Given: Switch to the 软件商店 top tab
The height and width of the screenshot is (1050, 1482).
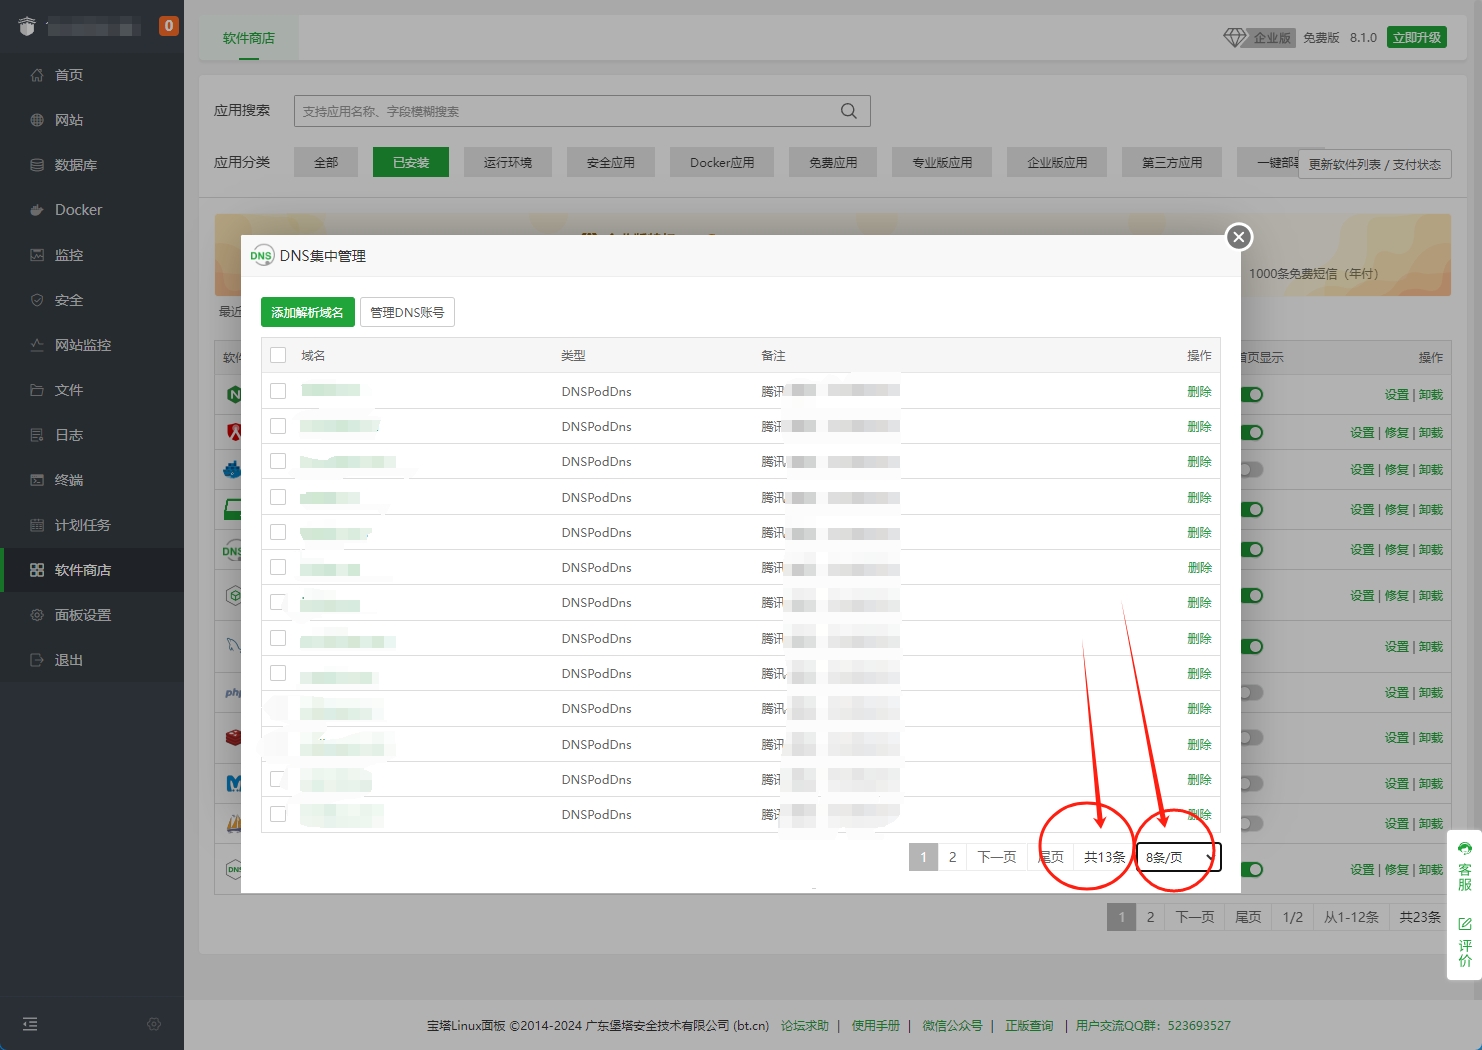Looking at the screenshot, I should pyautogui.click(x=249, y=38).
